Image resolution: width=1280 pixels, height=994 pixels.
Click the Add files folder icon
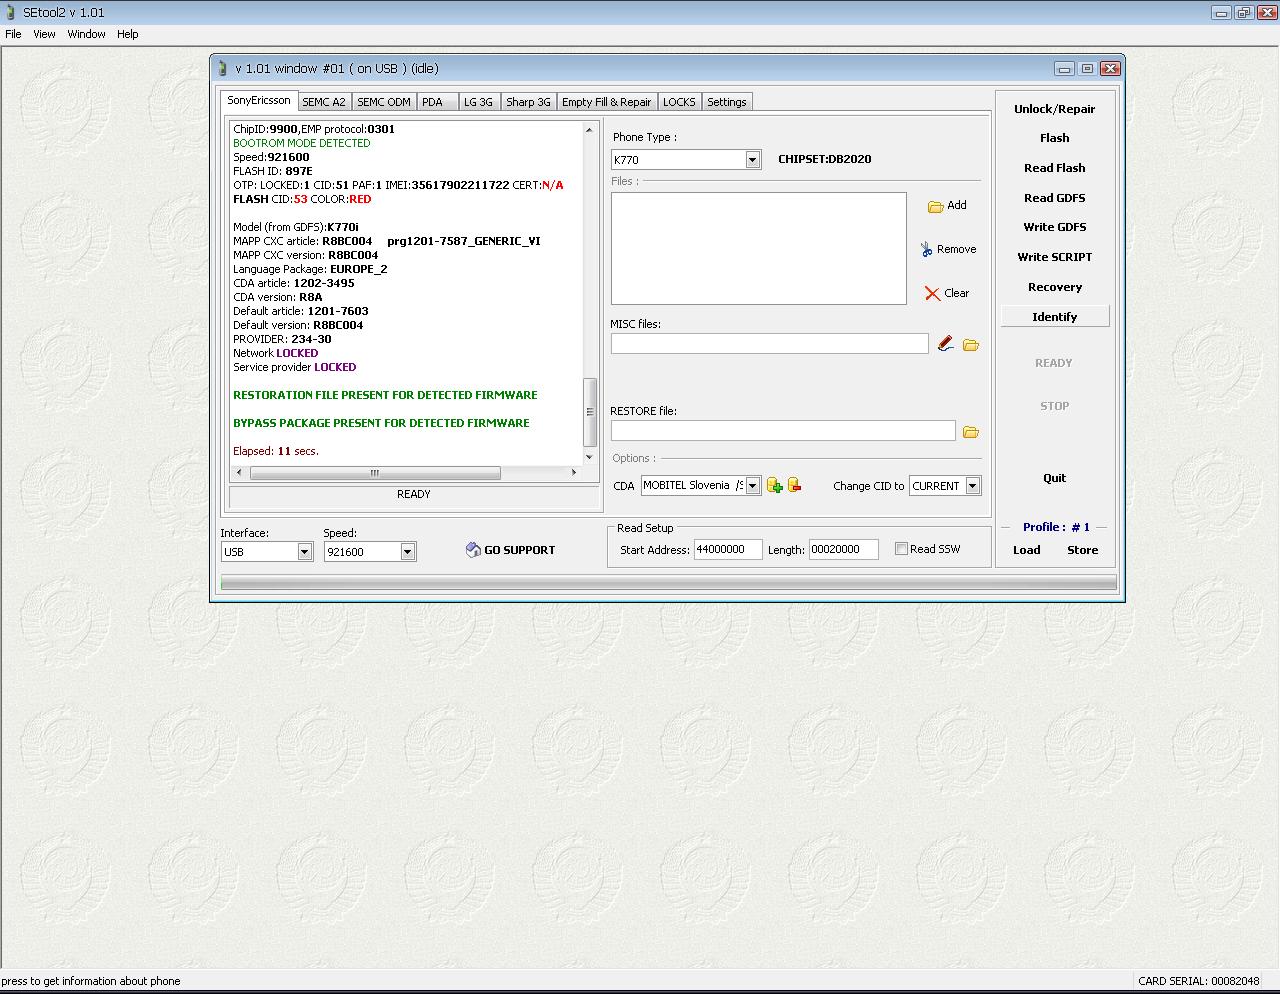click(x=935, y=206)
